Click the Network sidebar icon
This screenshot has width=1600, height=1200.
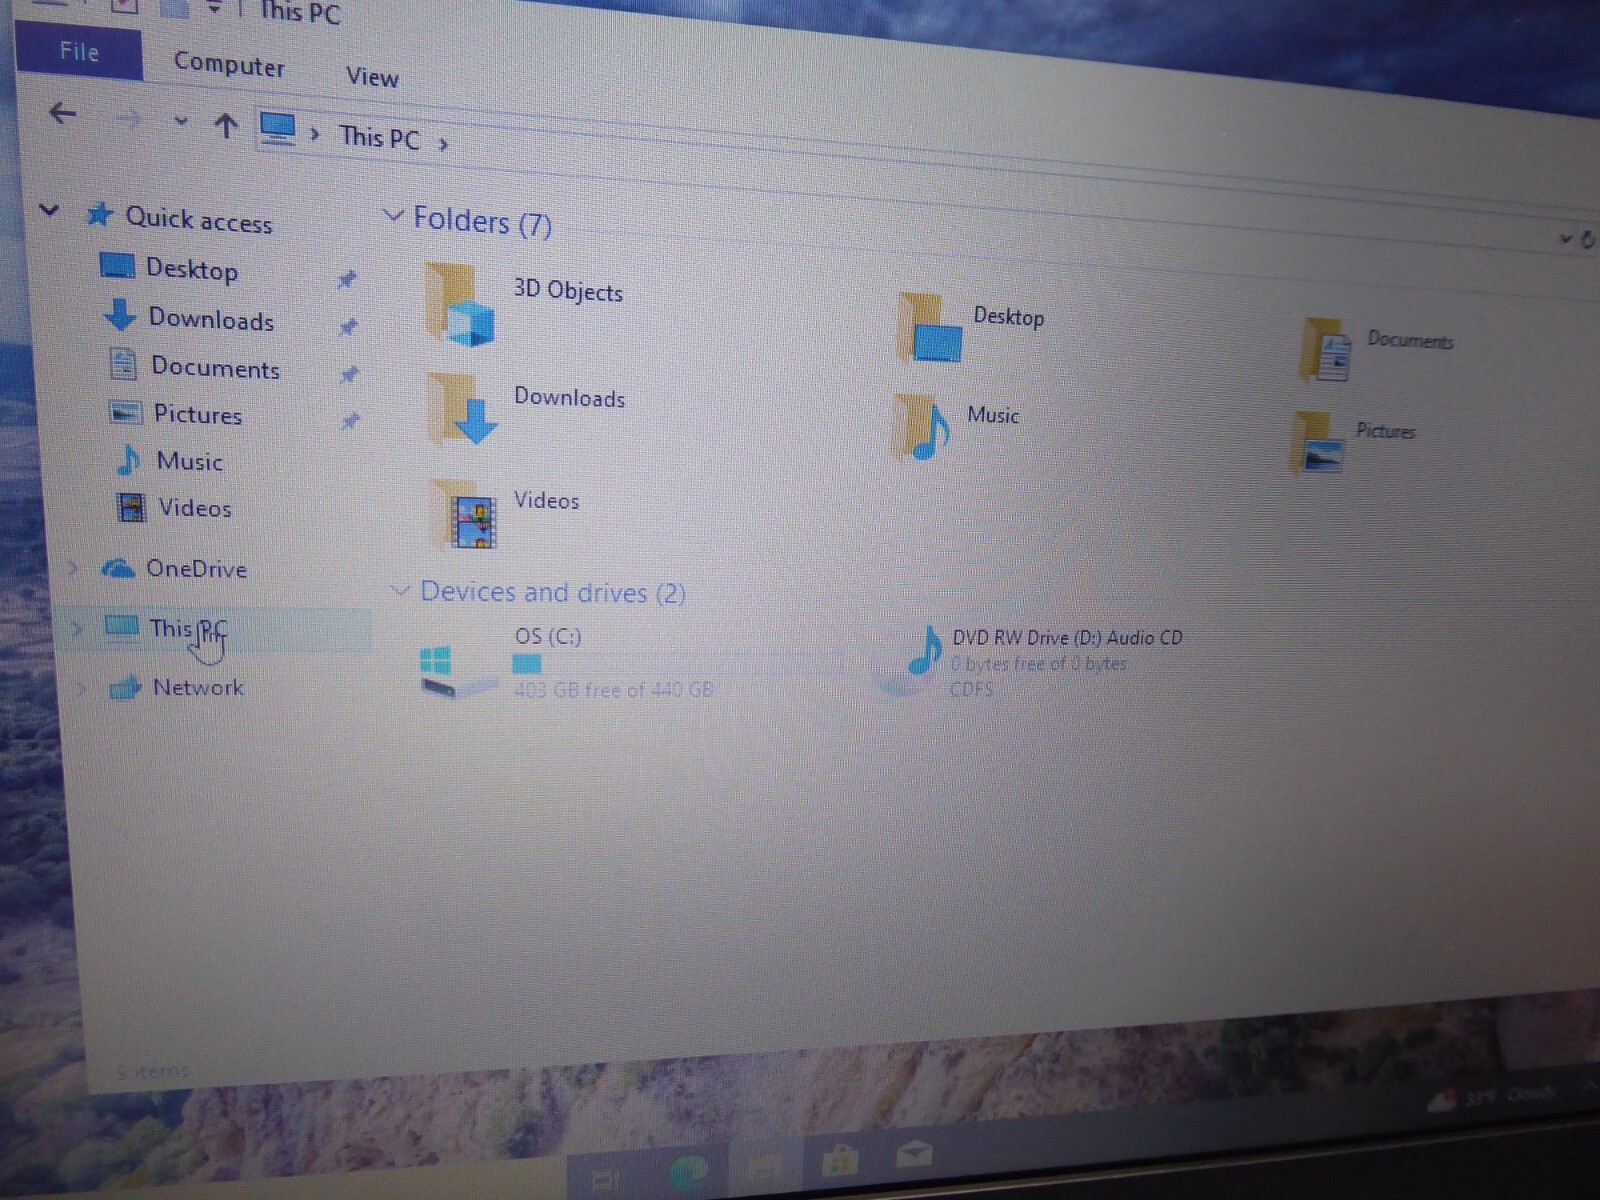pyautogui.click(x=125, y=687)
